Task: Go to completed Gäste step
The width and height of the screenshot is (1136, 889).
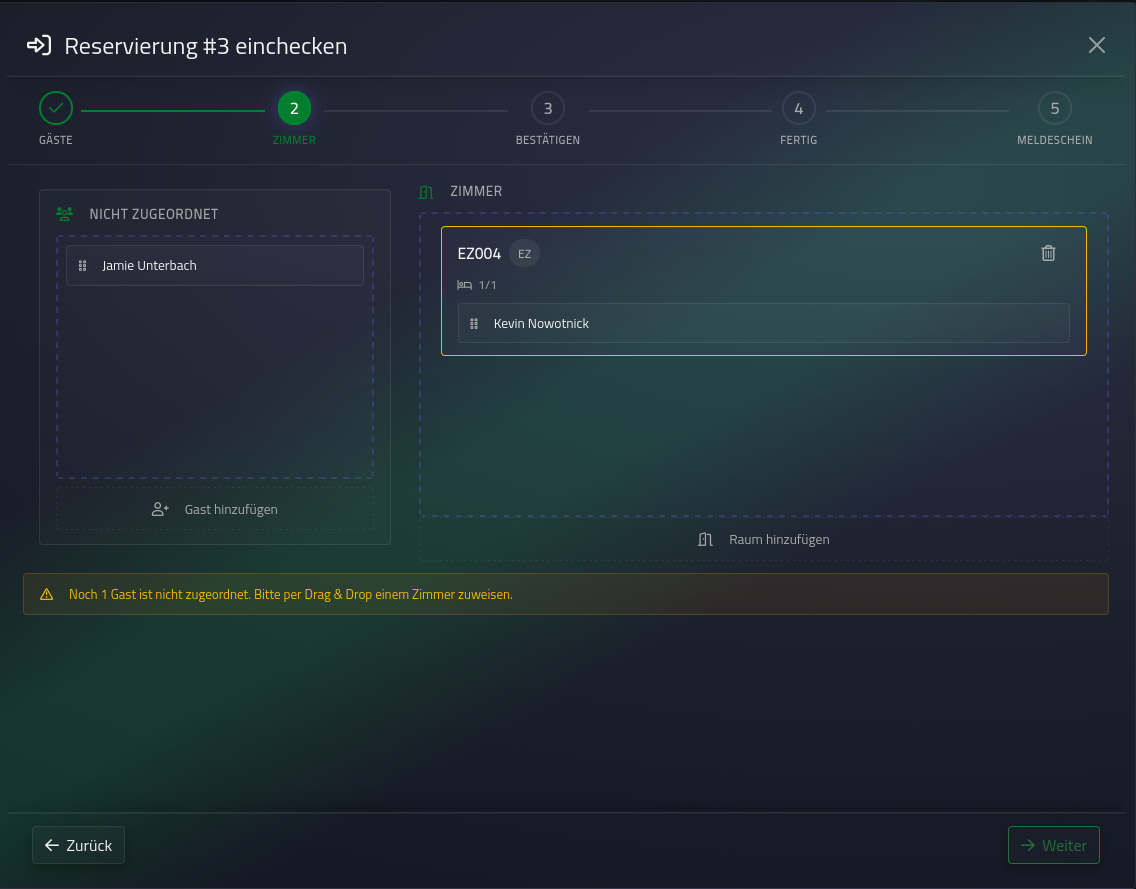Action: coord(56,108)
